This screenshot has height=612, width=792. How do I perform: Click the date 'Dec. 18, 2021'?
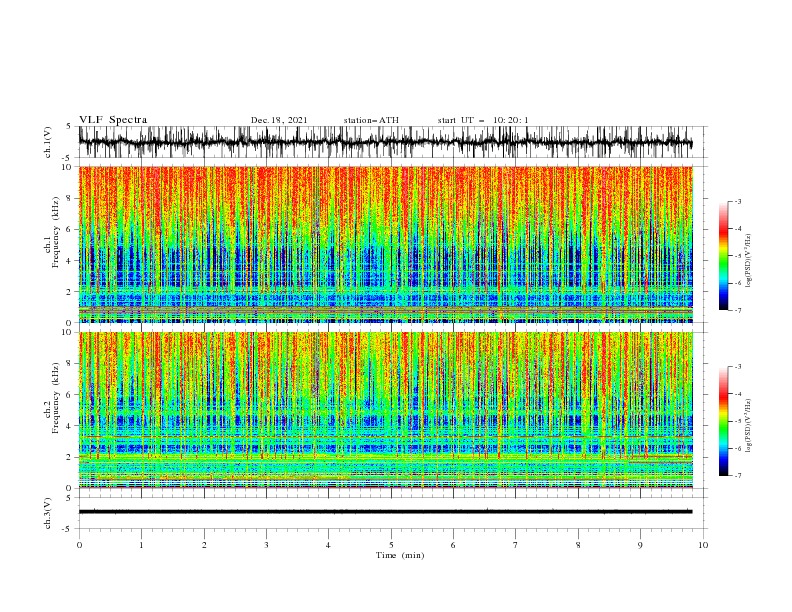279,120
